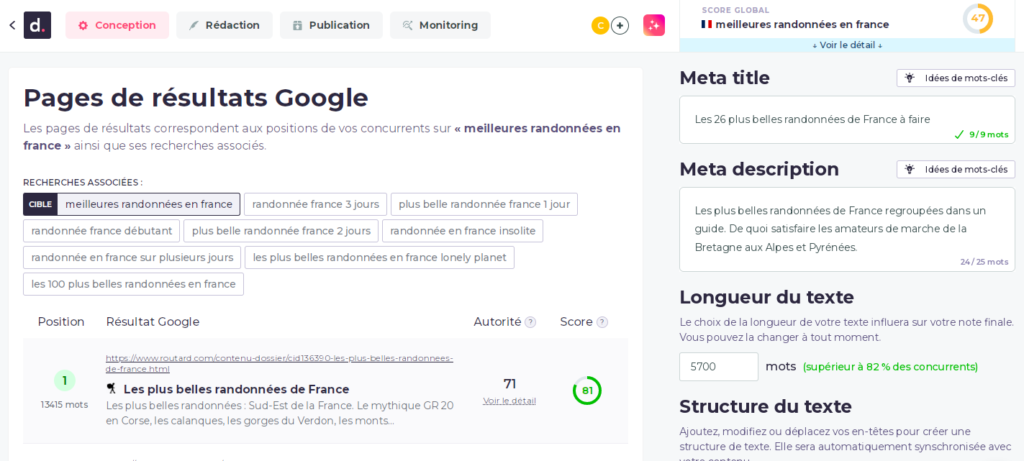Click the plus icon to add collaborator

pos(620,25)
